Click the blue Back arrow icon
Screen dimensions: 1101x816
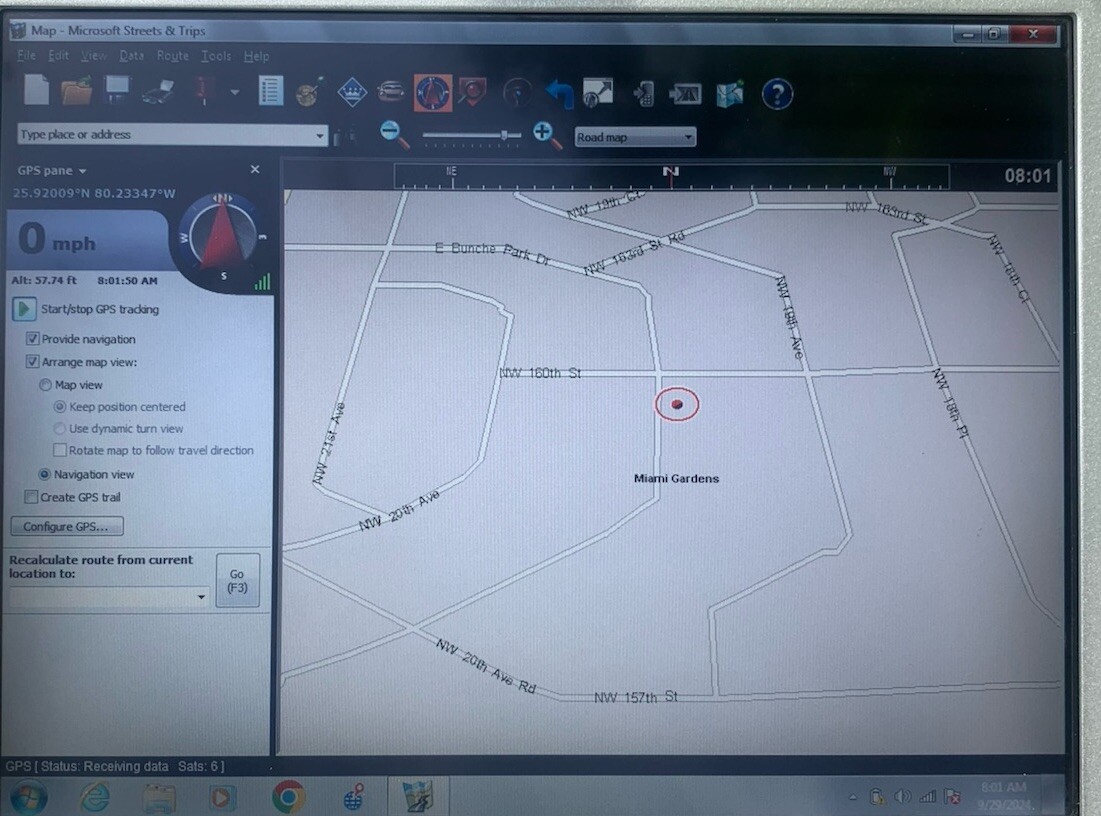tap(559, 93)
